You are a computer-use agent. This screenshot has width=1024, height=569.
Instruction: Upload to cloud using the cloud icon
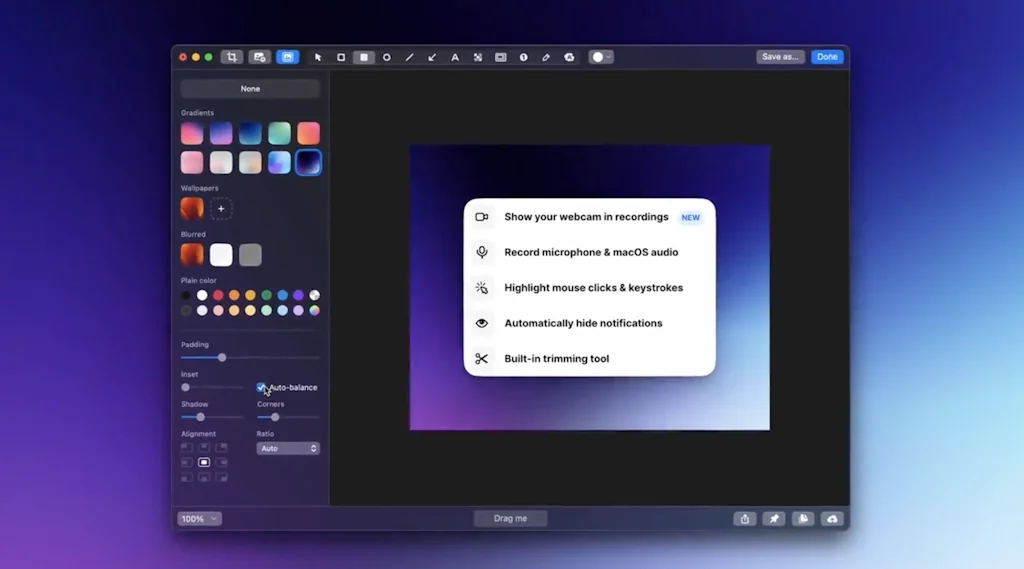click(x=832, y=519)
